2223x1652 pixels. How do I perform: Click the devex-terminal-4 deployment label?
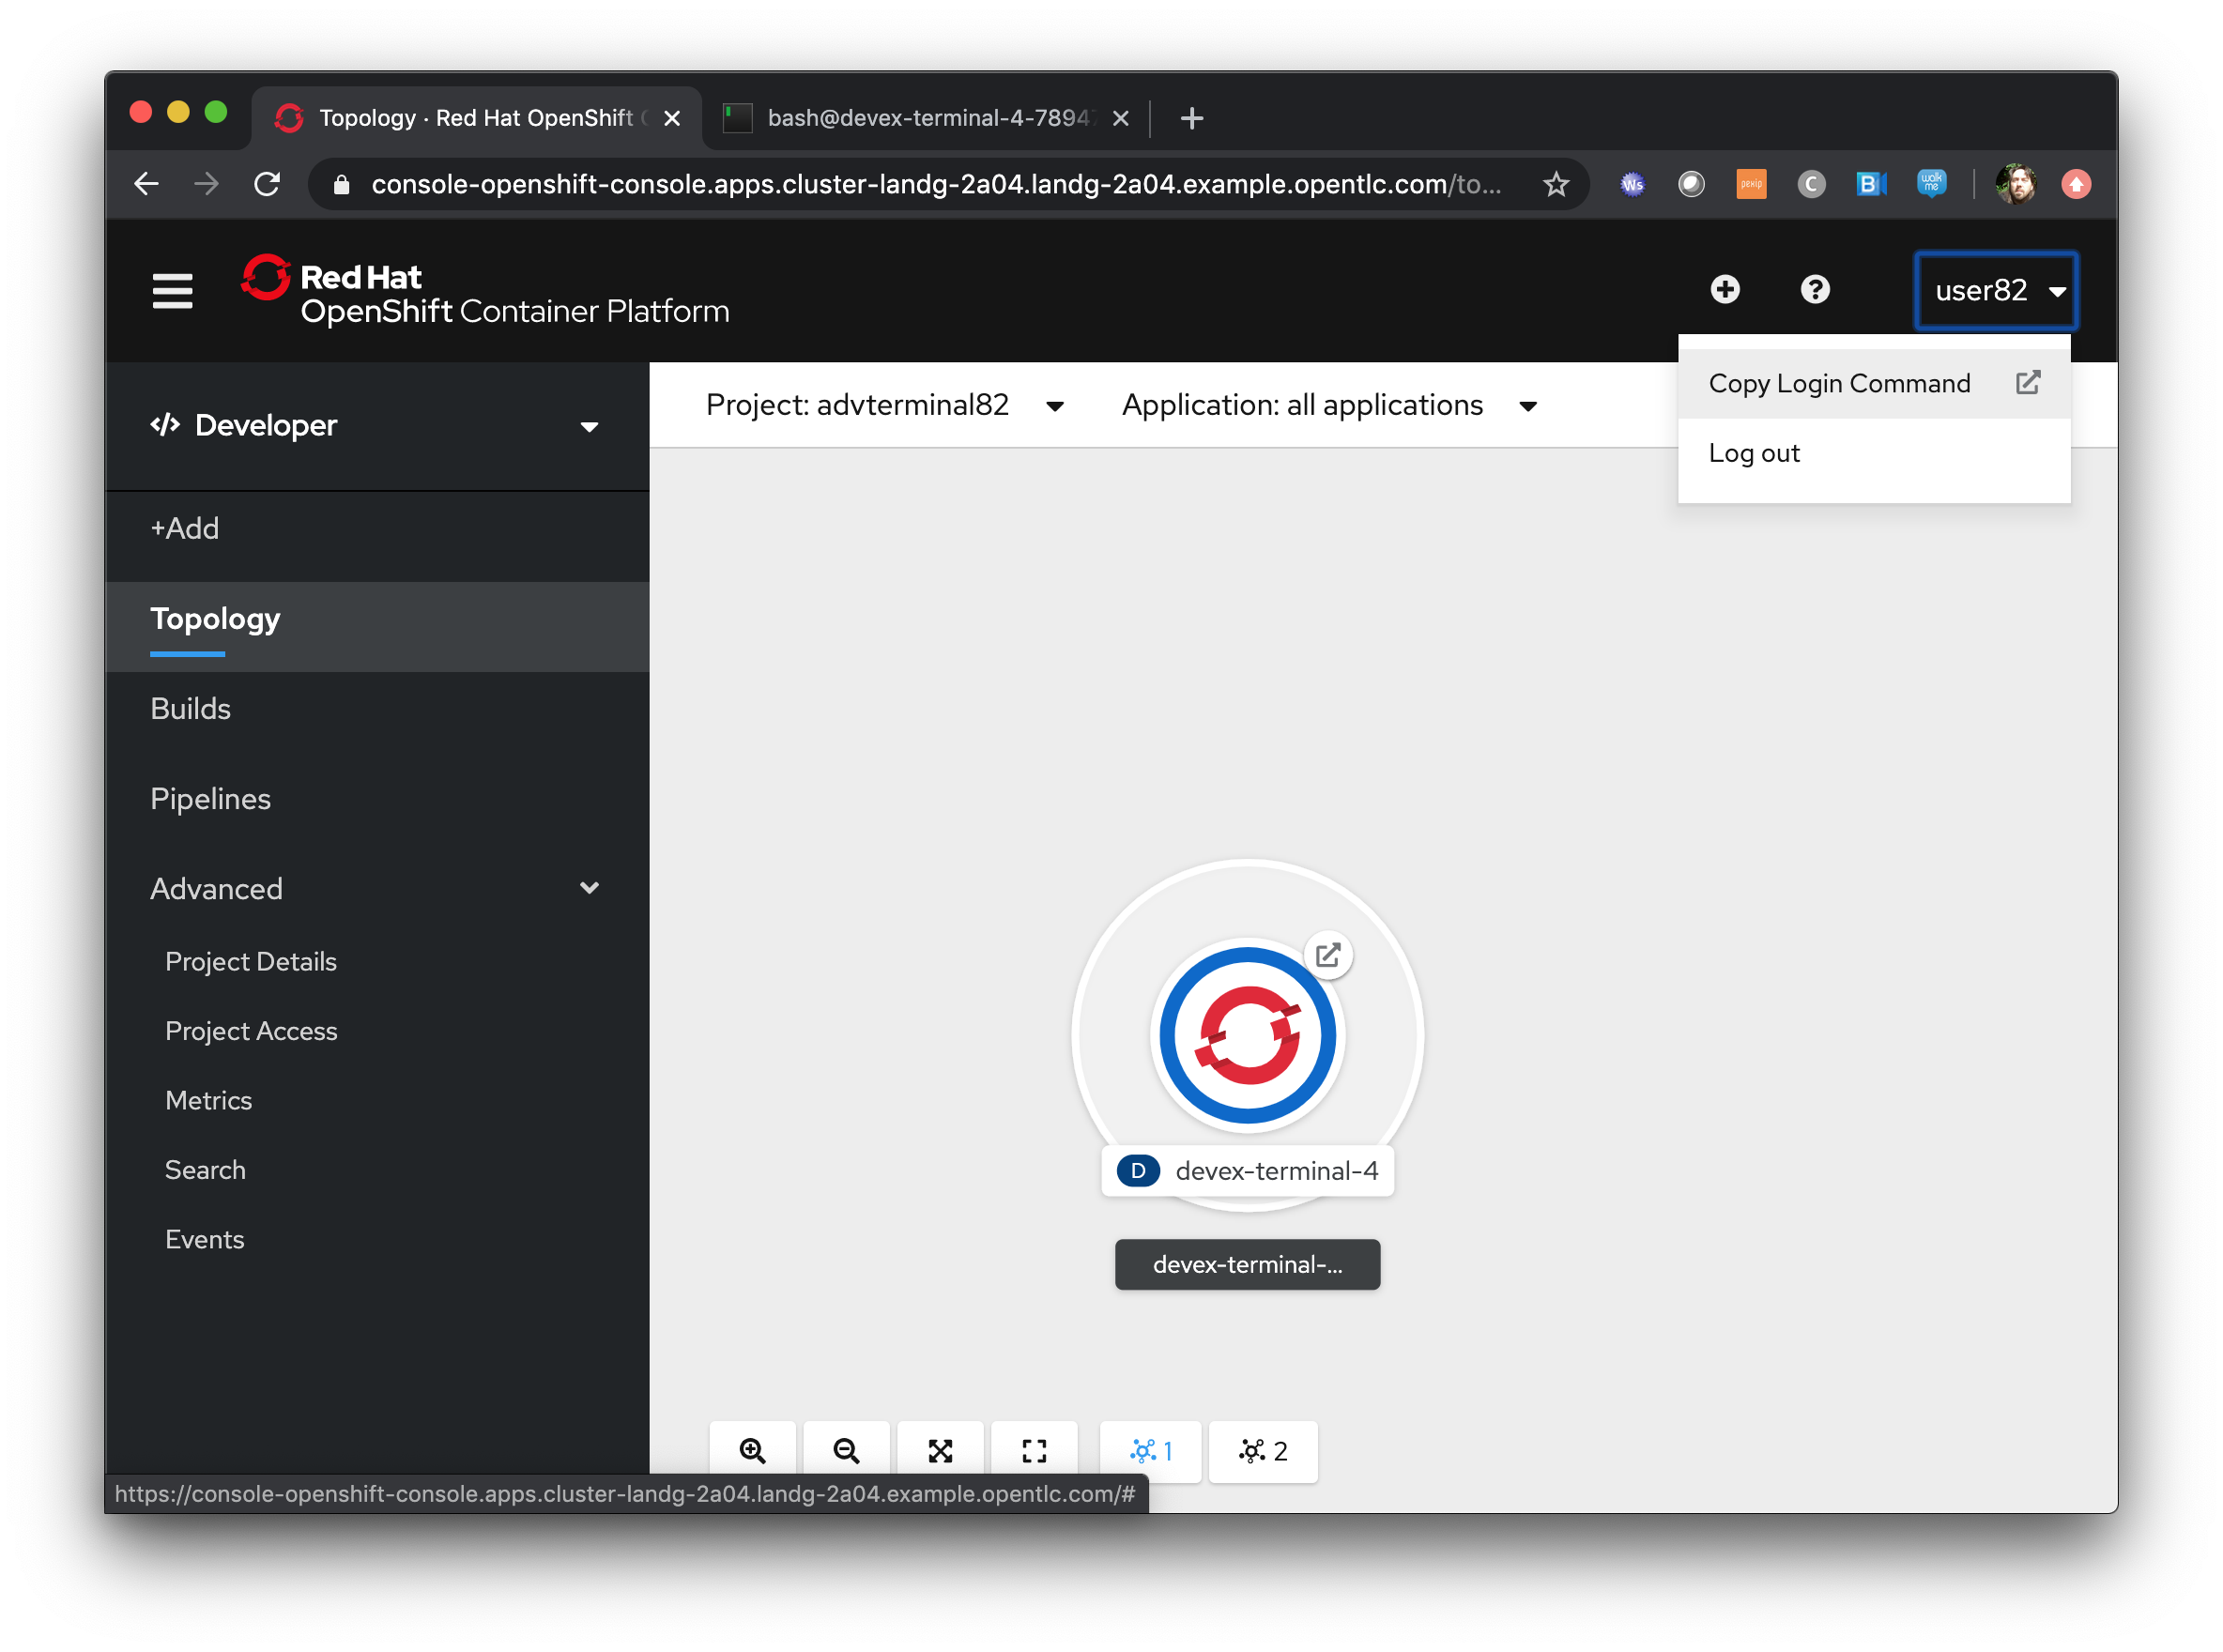point(1247,1171)
